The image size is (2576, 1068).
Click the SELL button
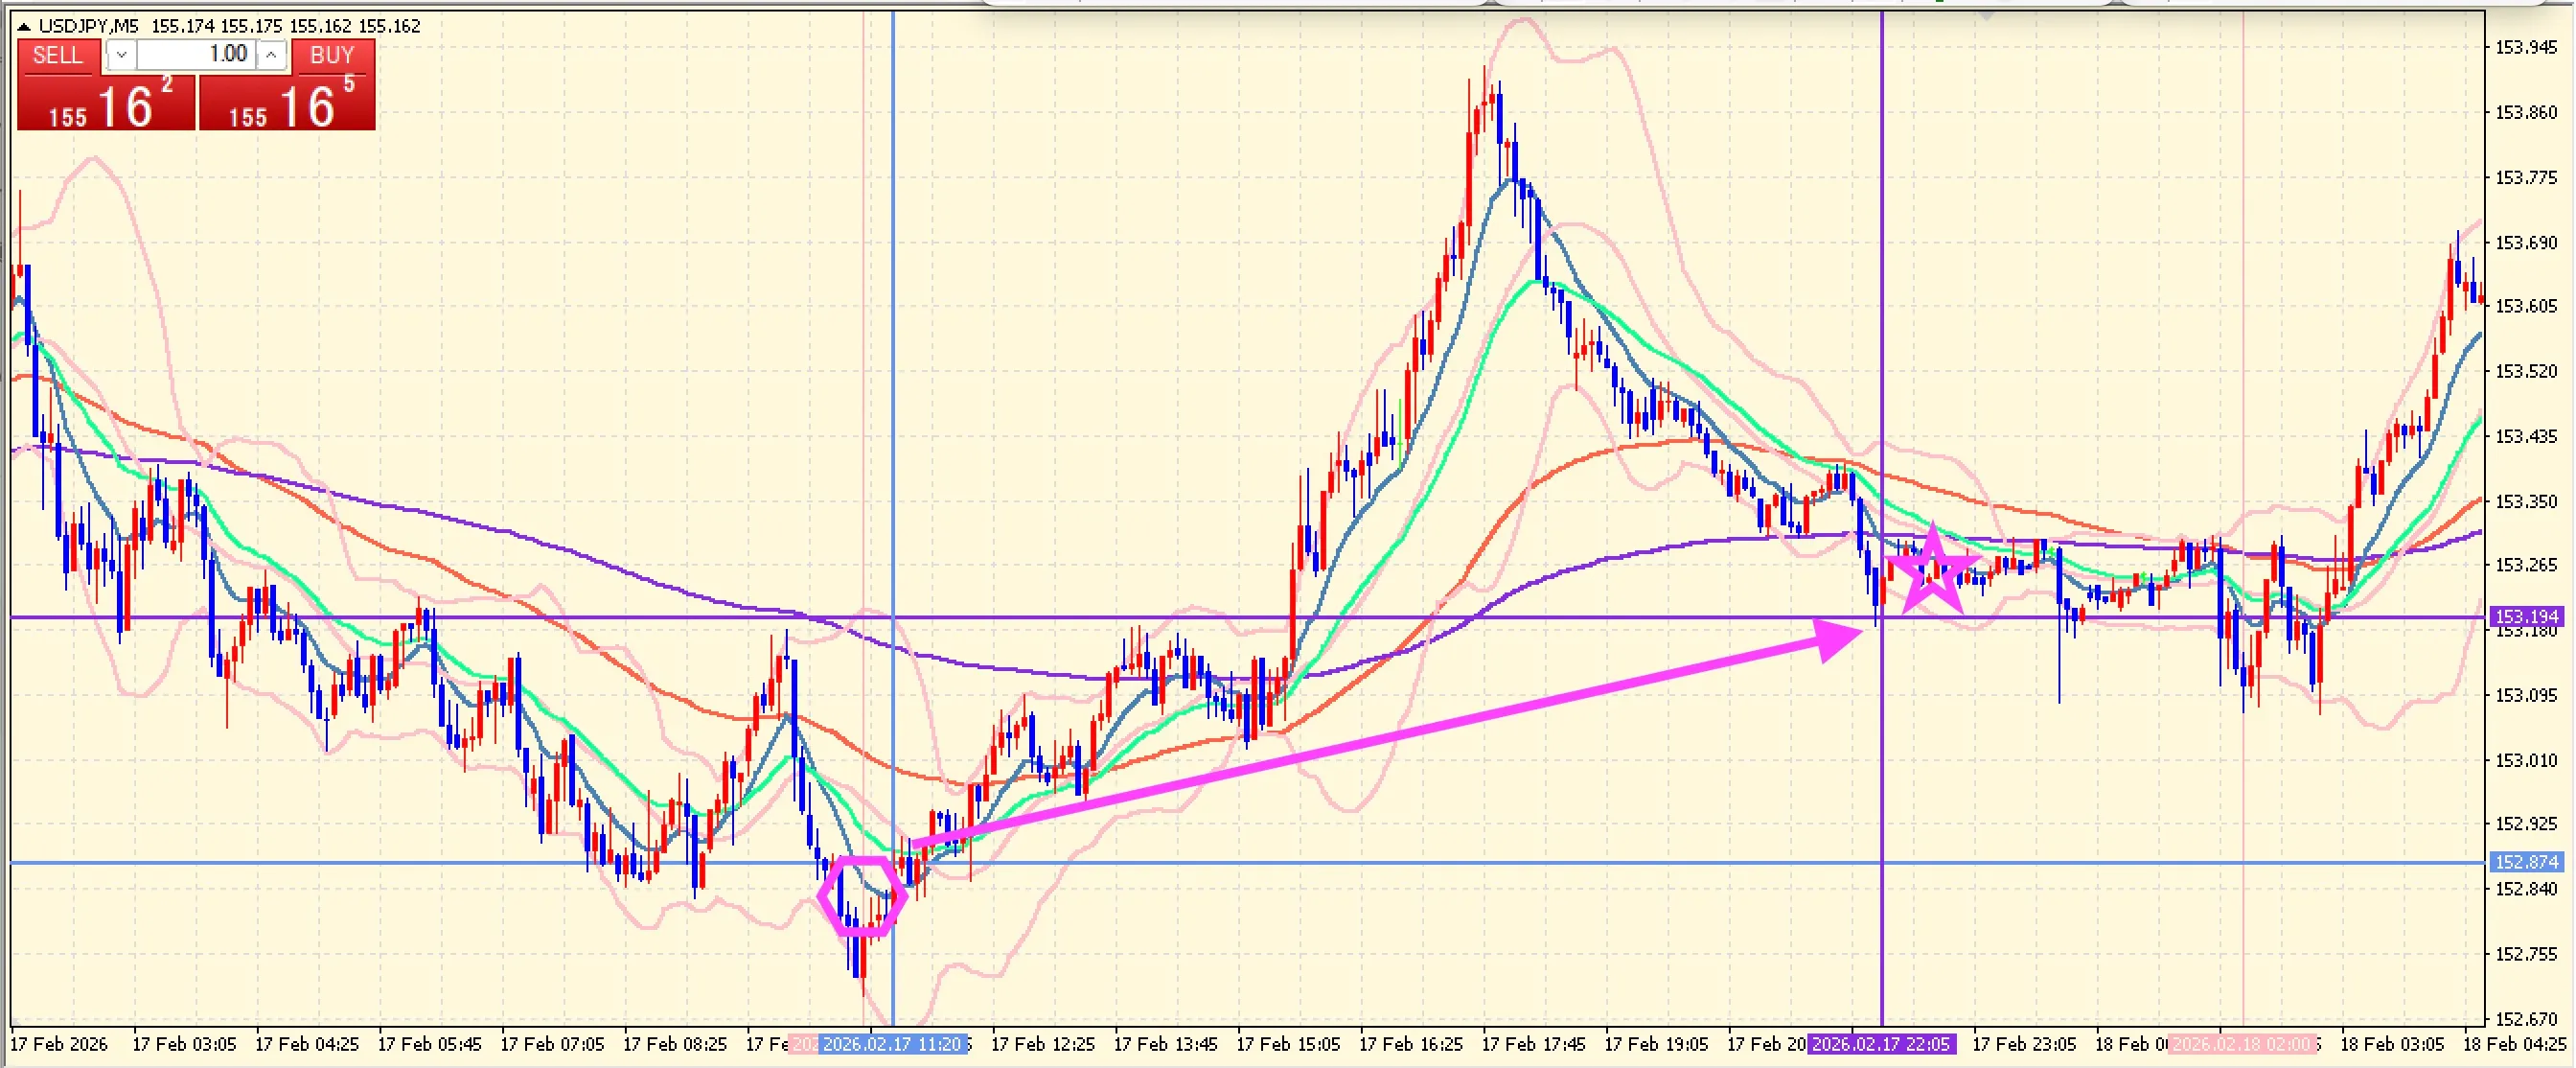click(58, 56)
